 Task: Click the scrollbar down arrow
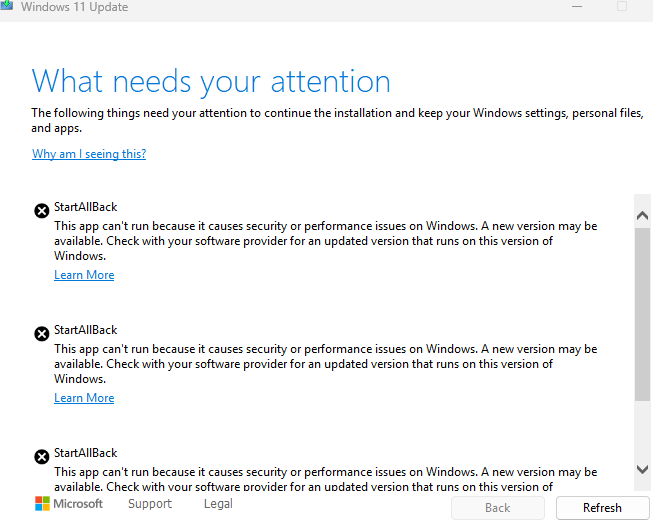pos(642,469)
